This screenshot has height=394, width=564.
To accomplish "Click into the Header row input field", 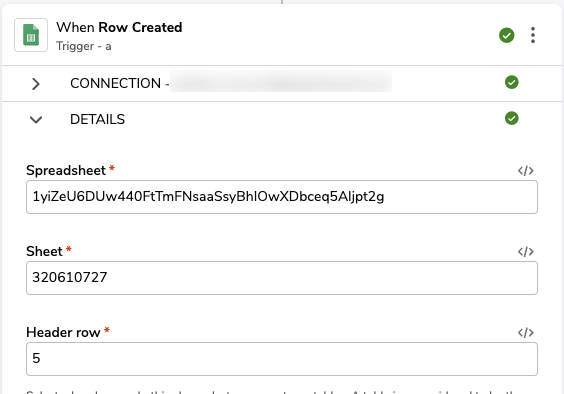I will (282, 359).
